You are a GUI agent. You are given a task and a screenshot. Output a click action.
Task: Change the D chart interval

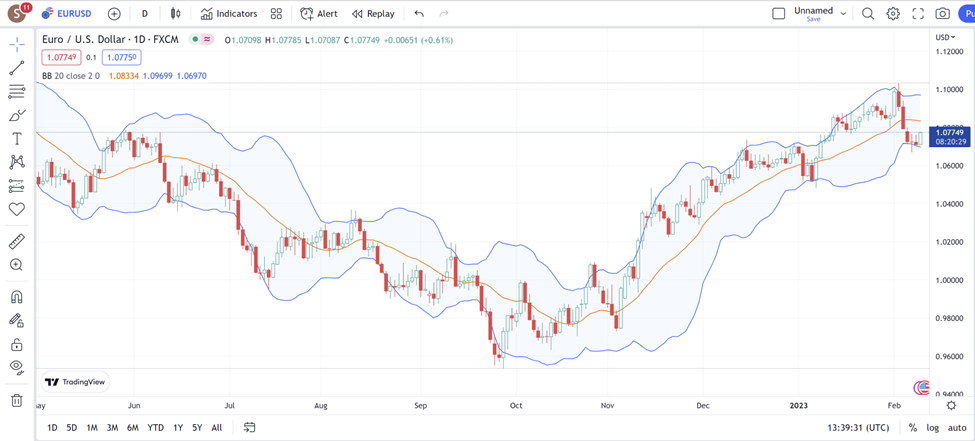click(x=145, y=13)
